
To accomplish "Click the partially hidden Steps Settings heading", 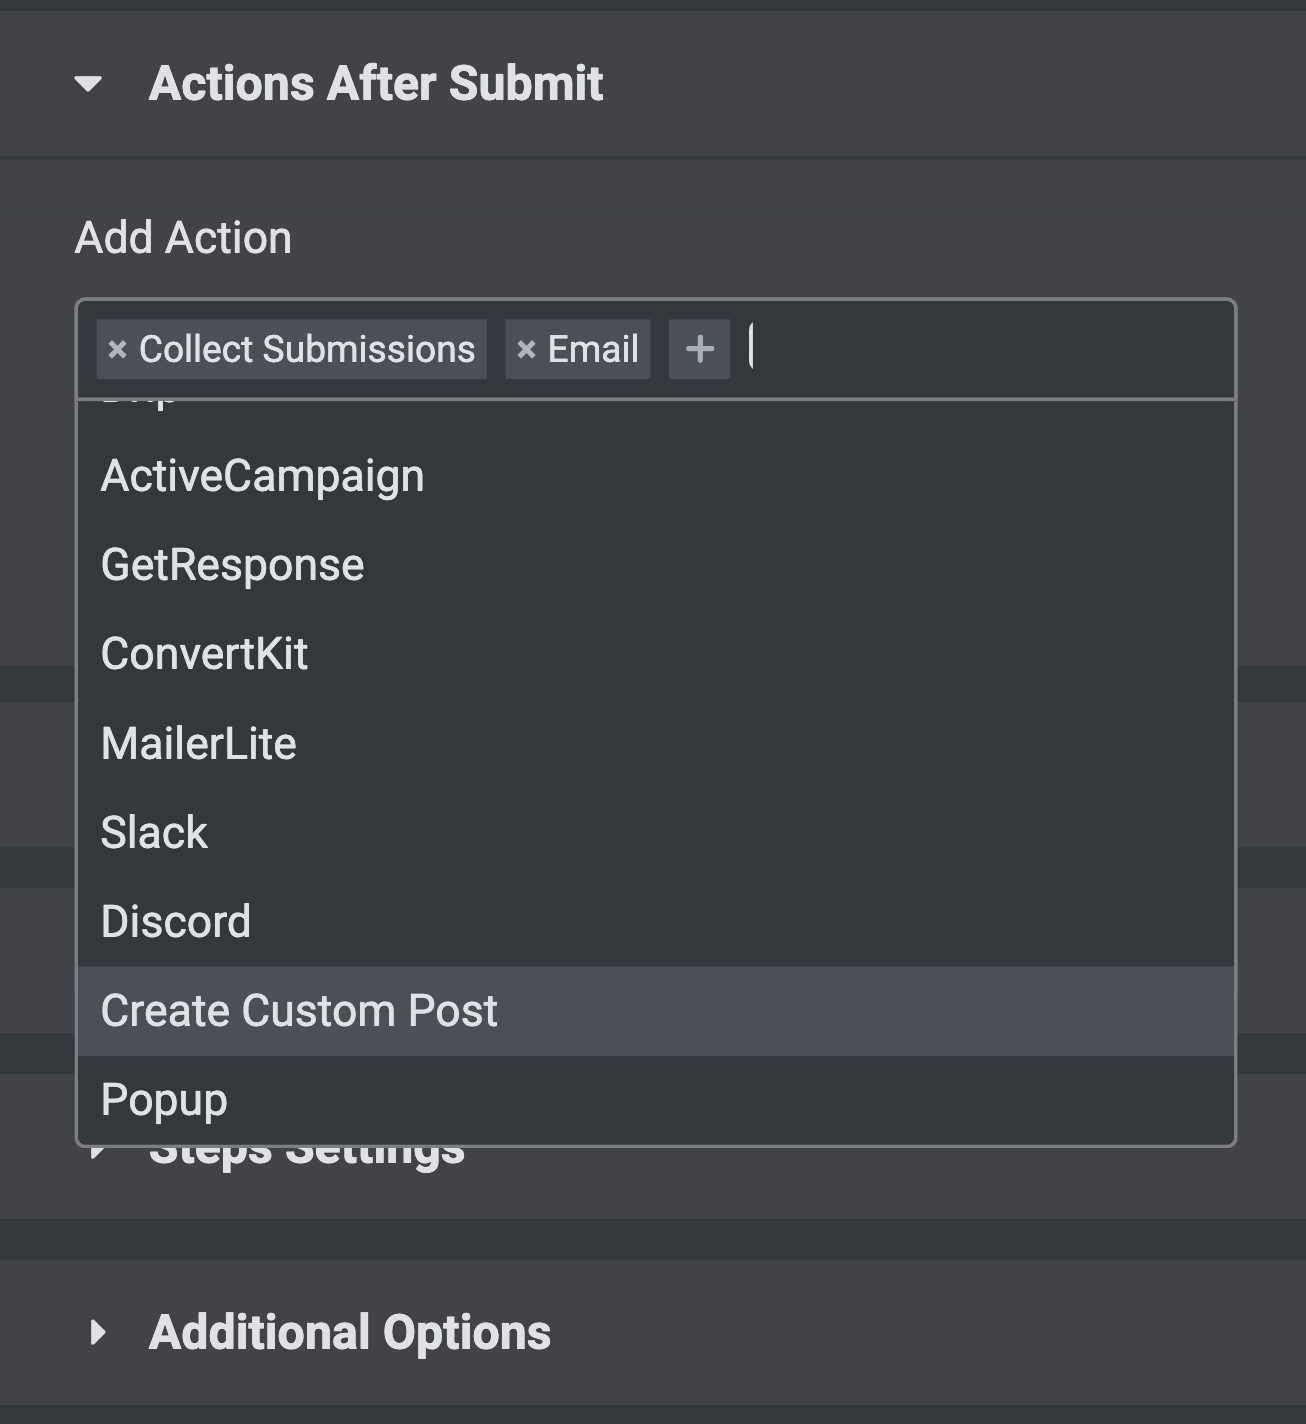I will tap(306, 1158).
